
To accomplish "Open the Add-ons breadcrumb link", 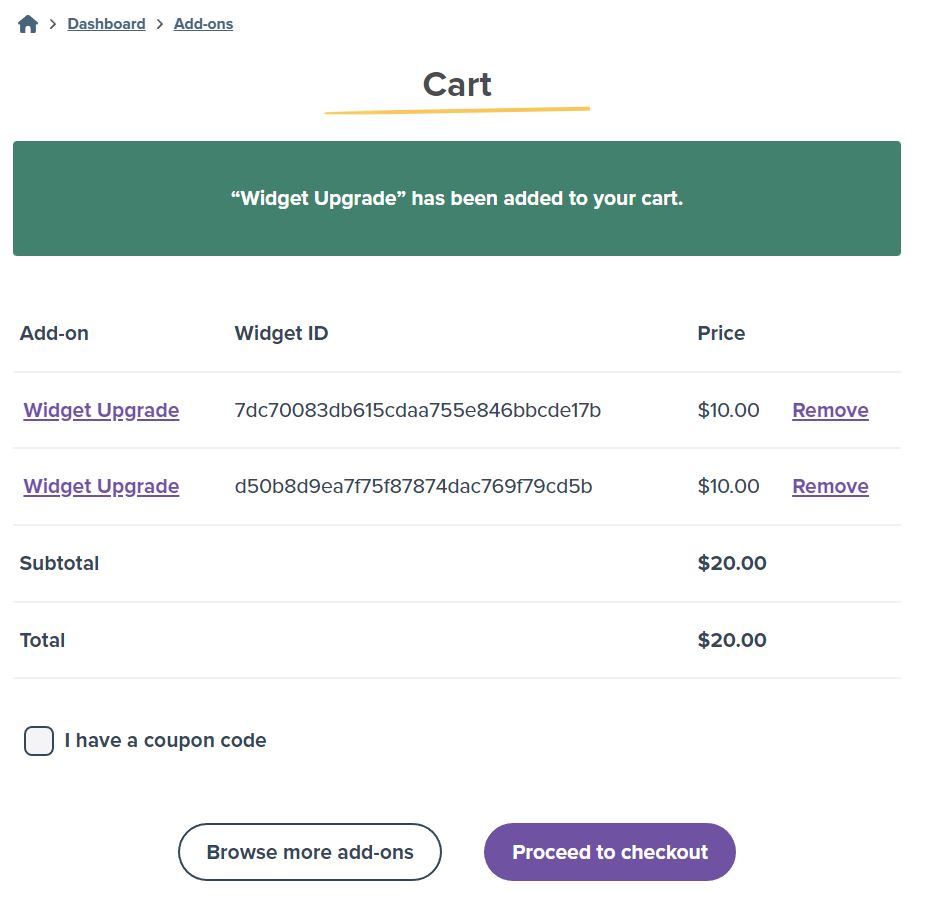I will (x=203, y=24).
